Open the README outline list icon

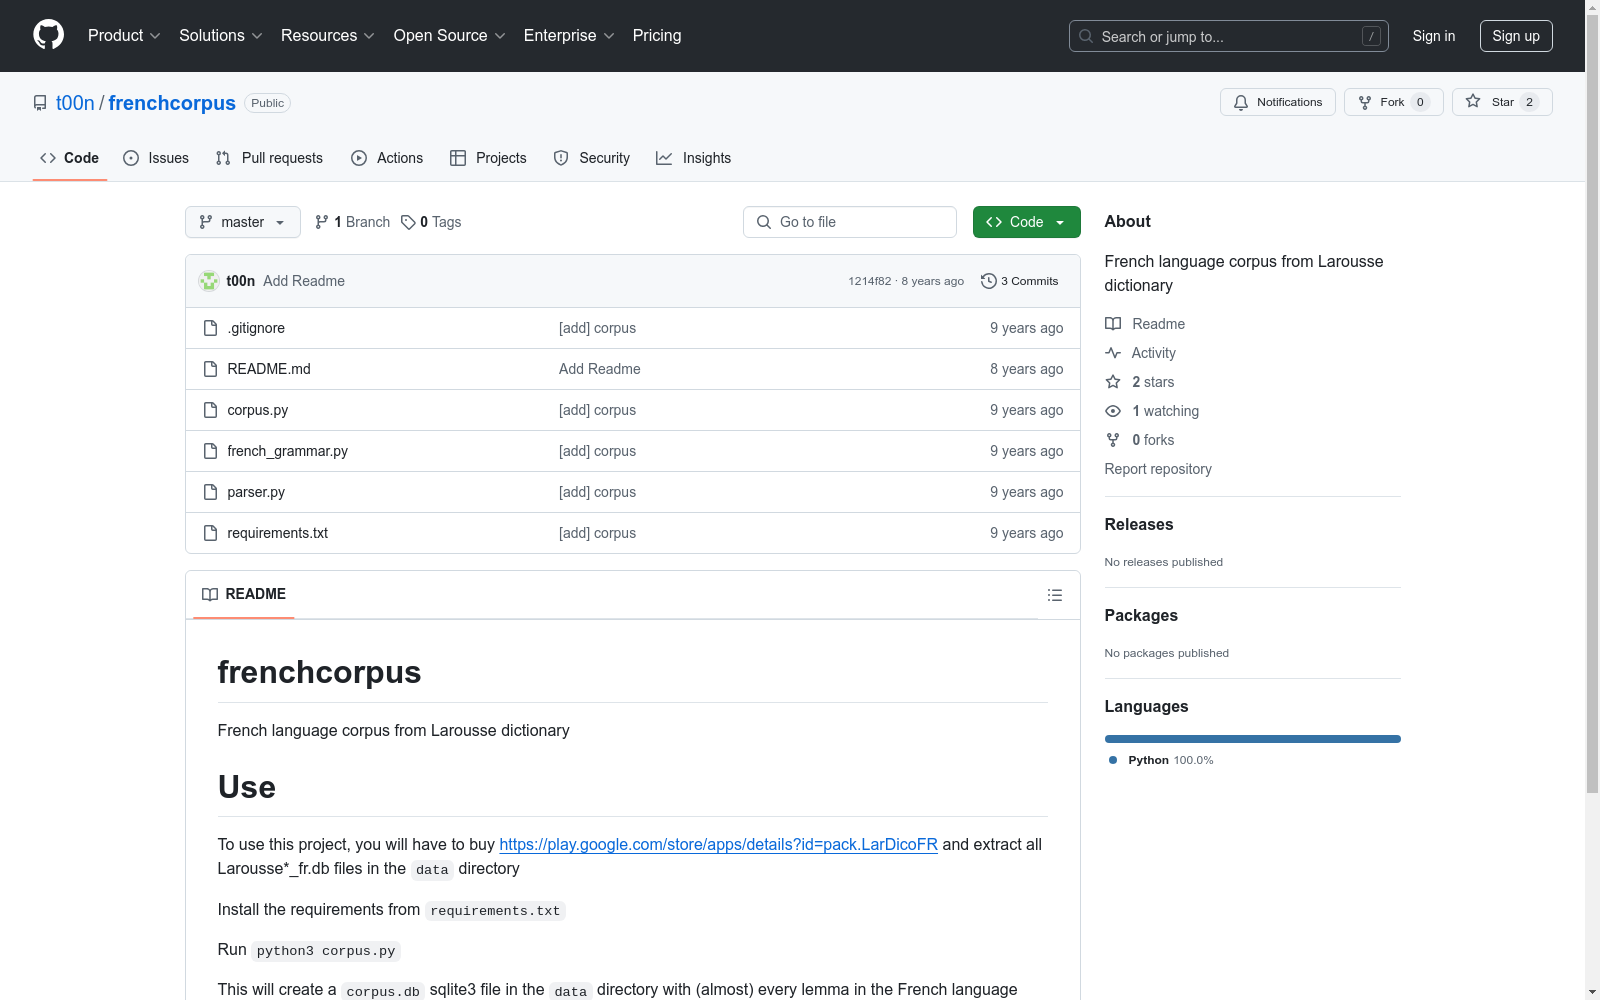click(1054, 595)
